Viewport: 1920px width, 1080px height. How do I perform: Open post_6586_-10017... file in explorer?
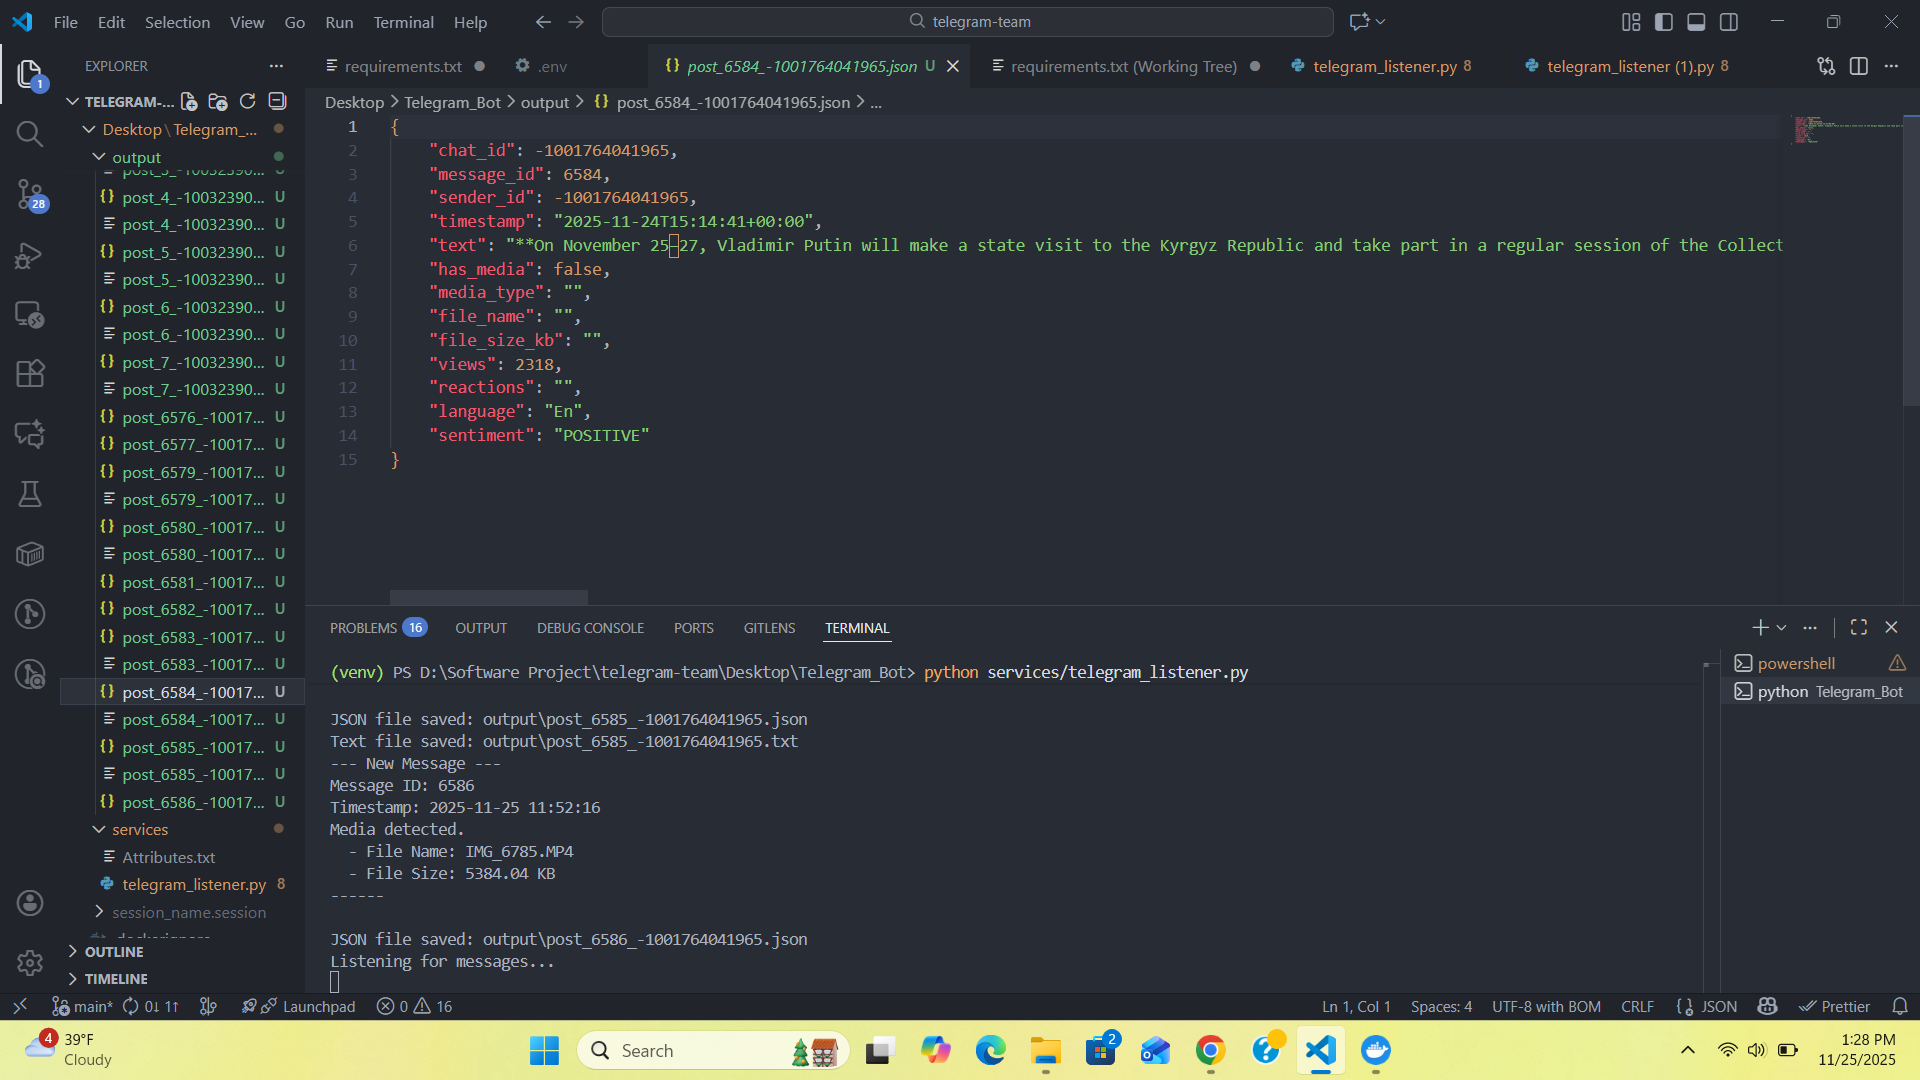tap(184, 802)
